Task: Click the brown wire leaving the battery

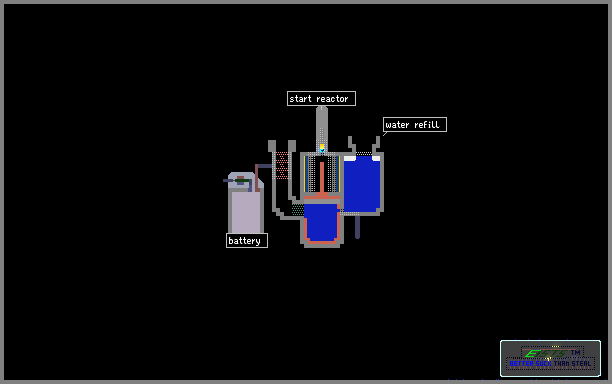Action: 257,178
